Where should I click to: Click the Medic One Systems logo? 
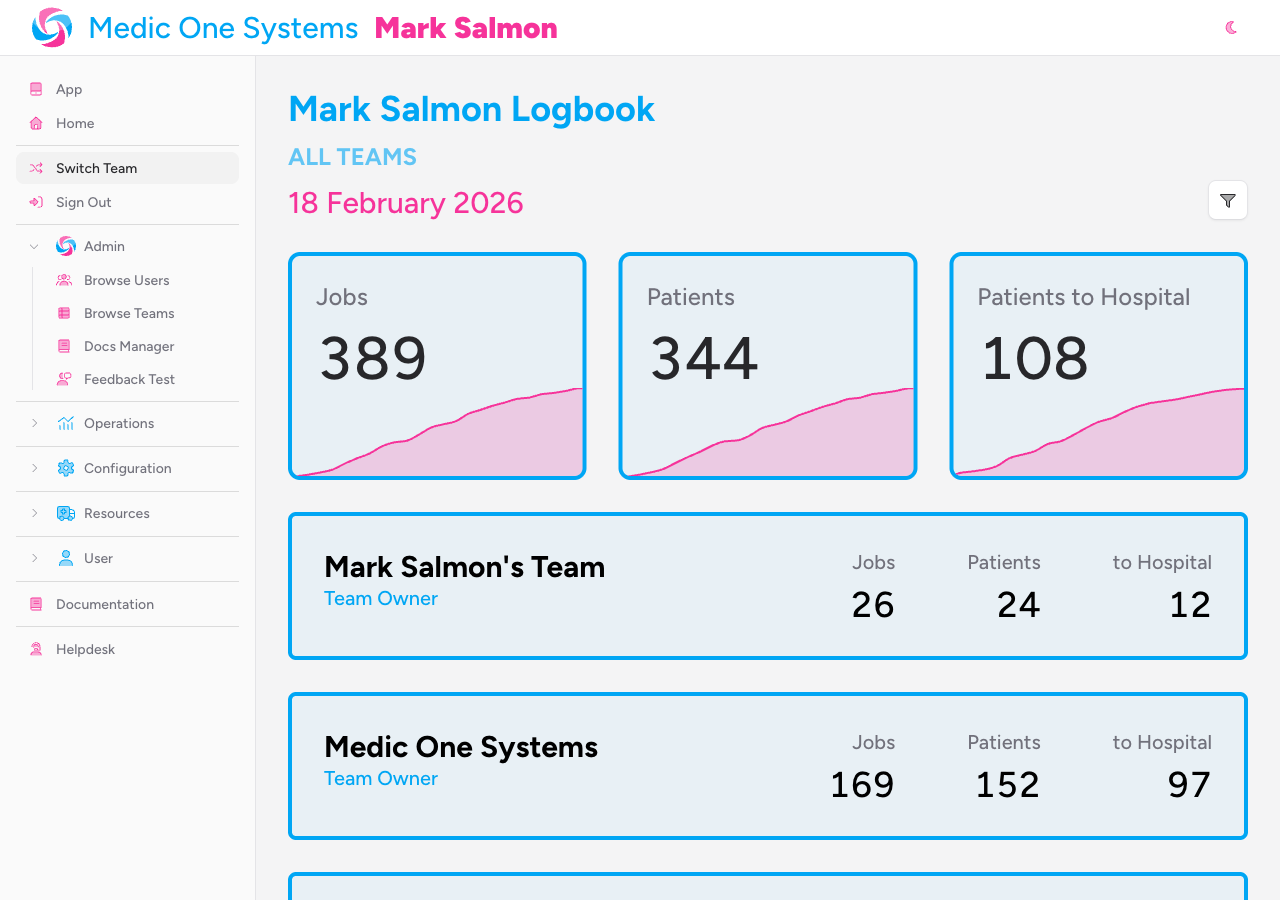click(49, 27)
